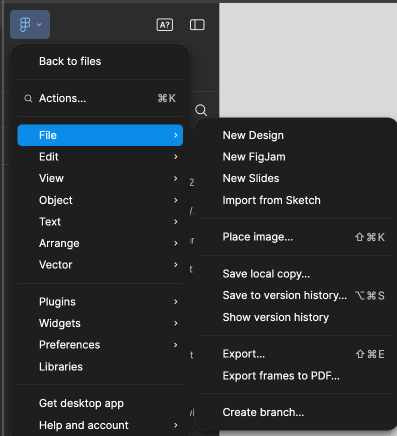Viewport: 397px width, 436px height.
Task: Select Save to version history…
Action: click(296, 296)
